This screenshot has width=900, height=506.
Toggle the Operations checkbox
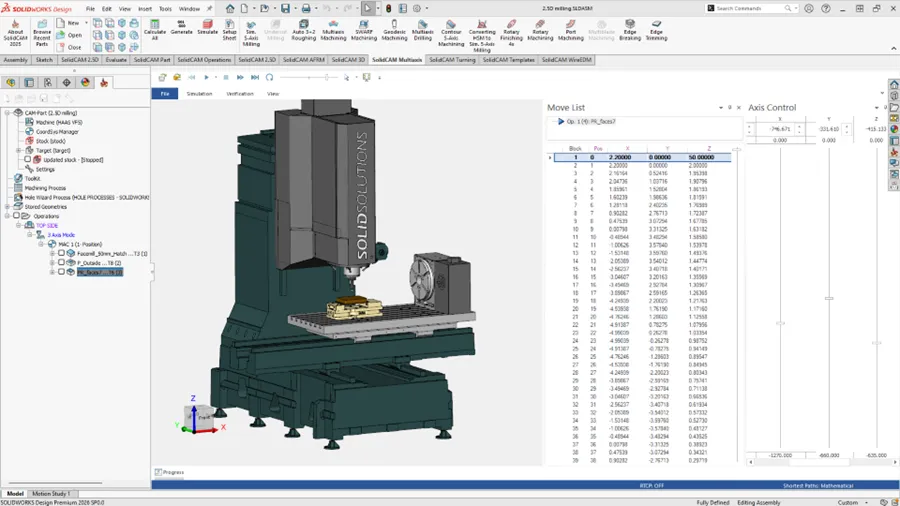[16, 216]
